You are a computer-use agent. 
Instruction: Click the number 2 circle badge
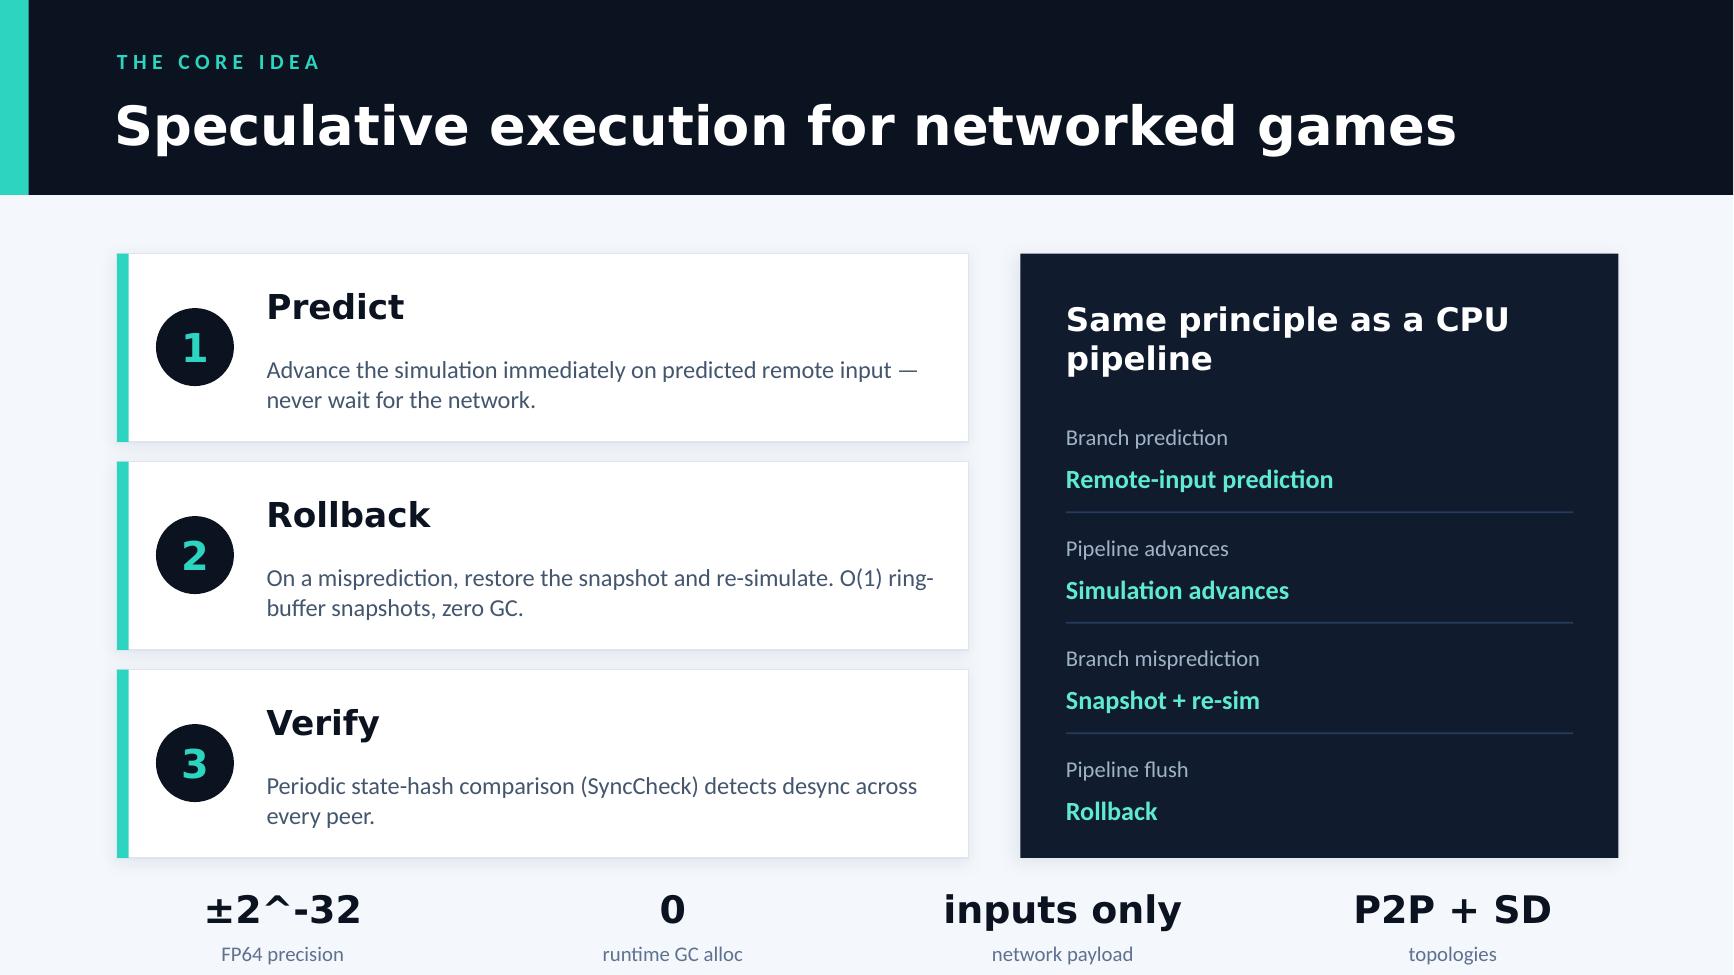[195, 555]
